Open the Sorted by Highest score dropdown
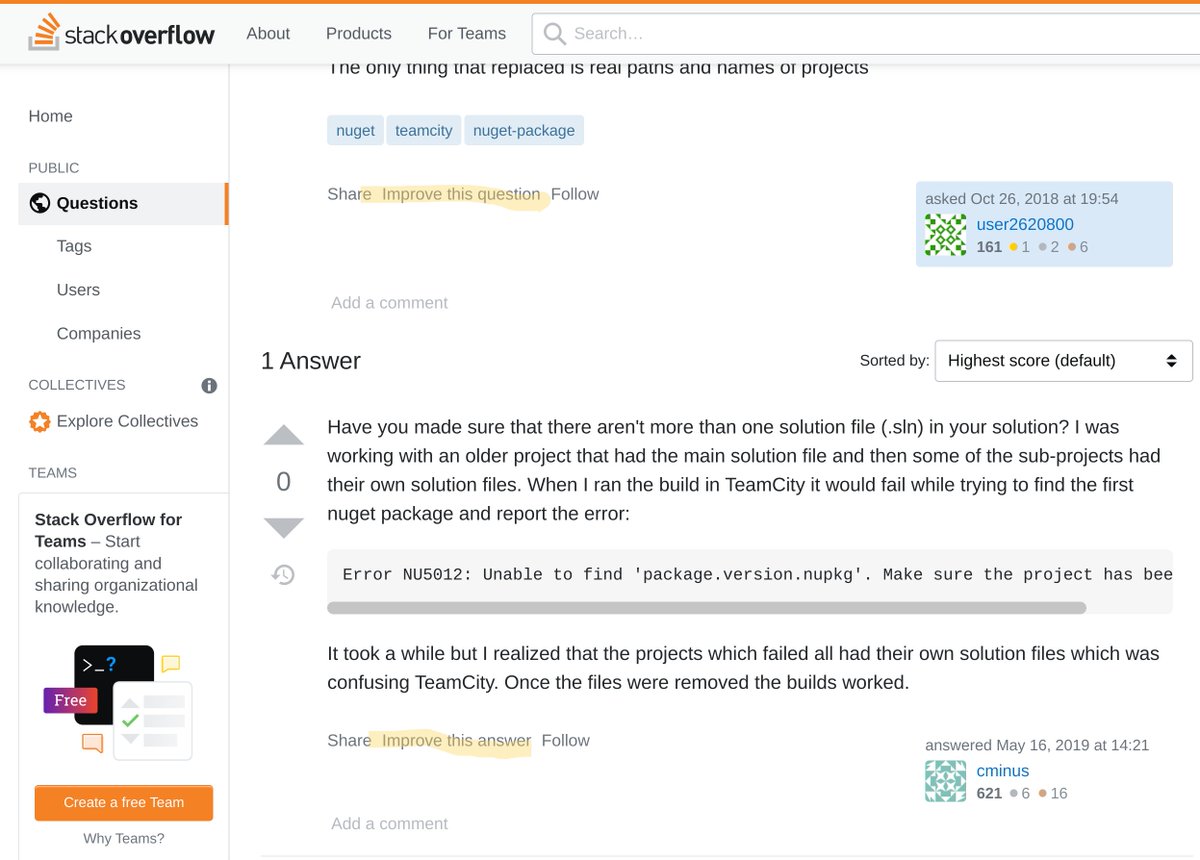 point(1063,361)
